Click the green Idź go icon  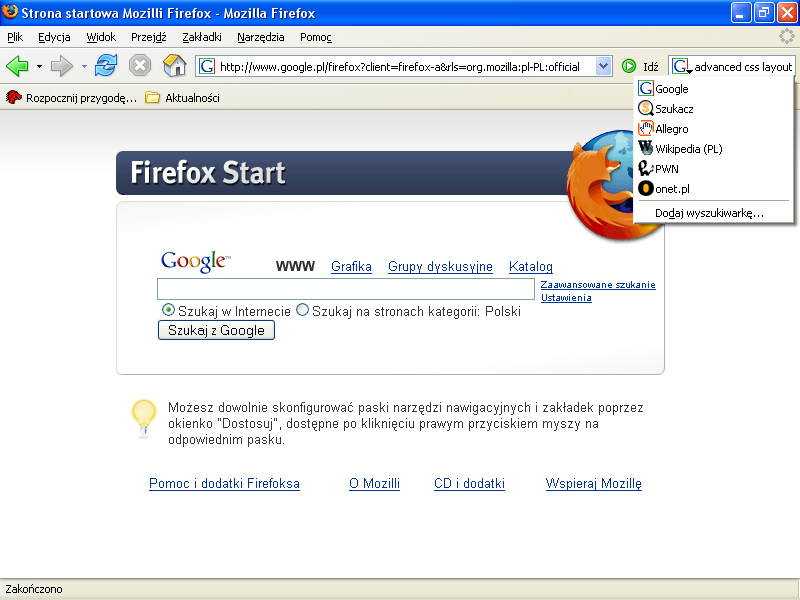click(x=629, y=66)
